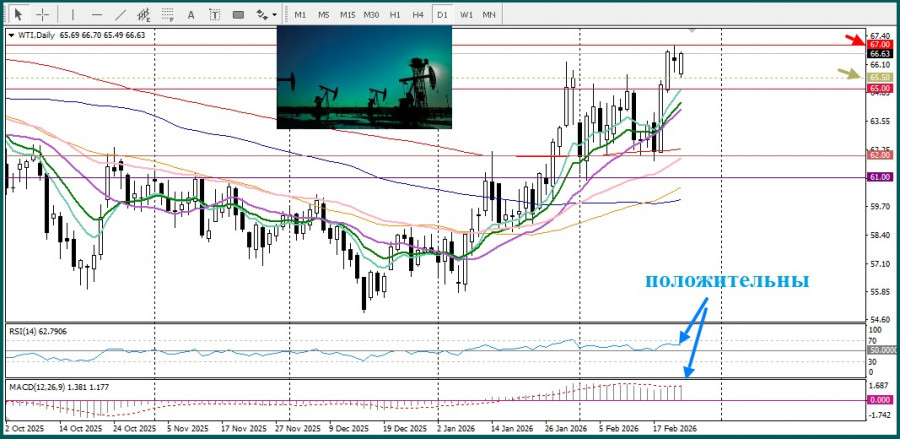Expand the WTI,Daily chart title triangle
900x439 pixels.
click(11, 34)
